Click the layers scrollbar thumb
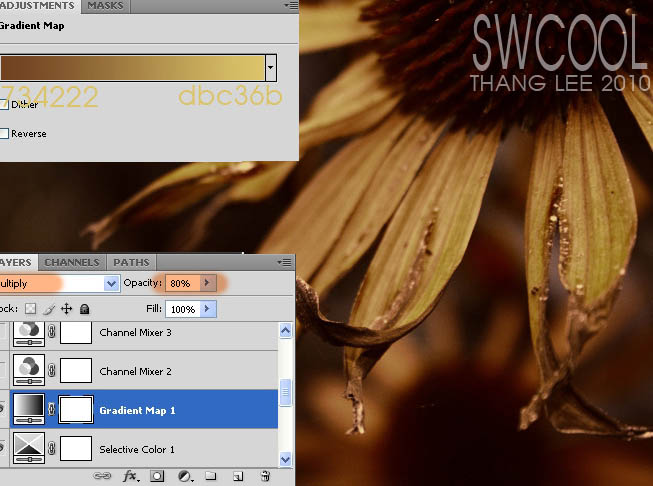 click(285, 392)
